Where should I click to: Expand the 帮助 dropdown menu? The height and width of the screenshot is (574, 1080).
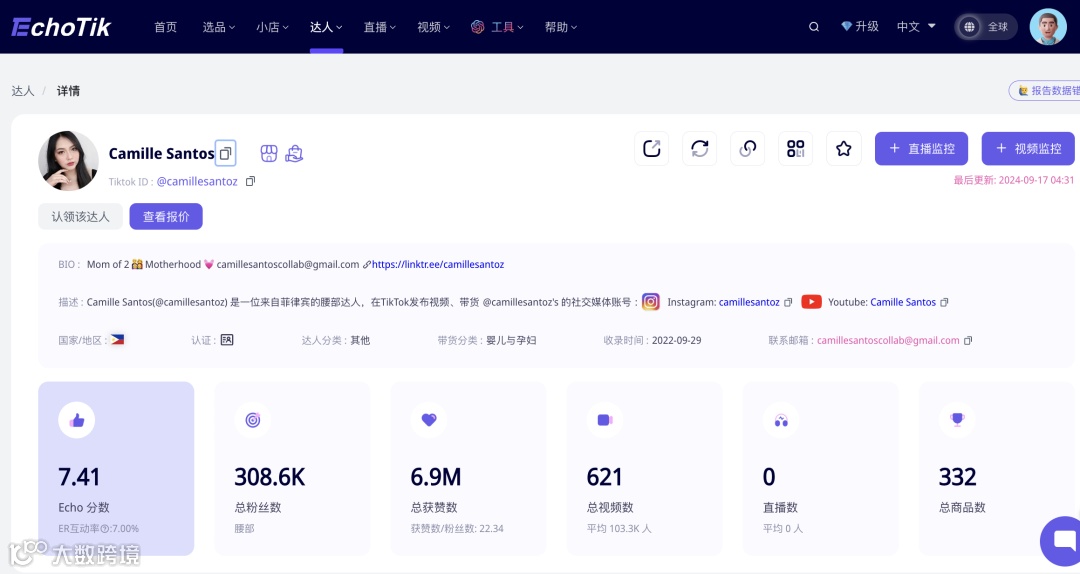pos(561,27)
